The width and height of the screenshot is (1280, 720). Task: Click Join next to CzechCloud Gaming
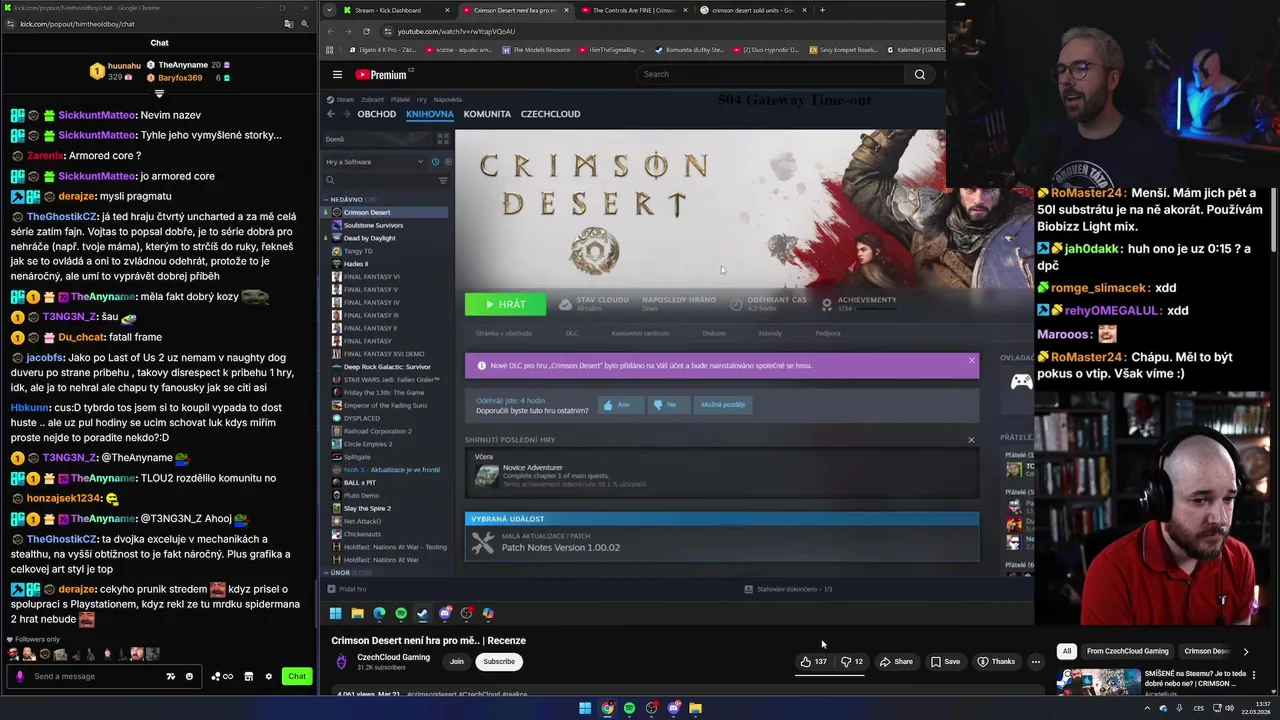457,661
